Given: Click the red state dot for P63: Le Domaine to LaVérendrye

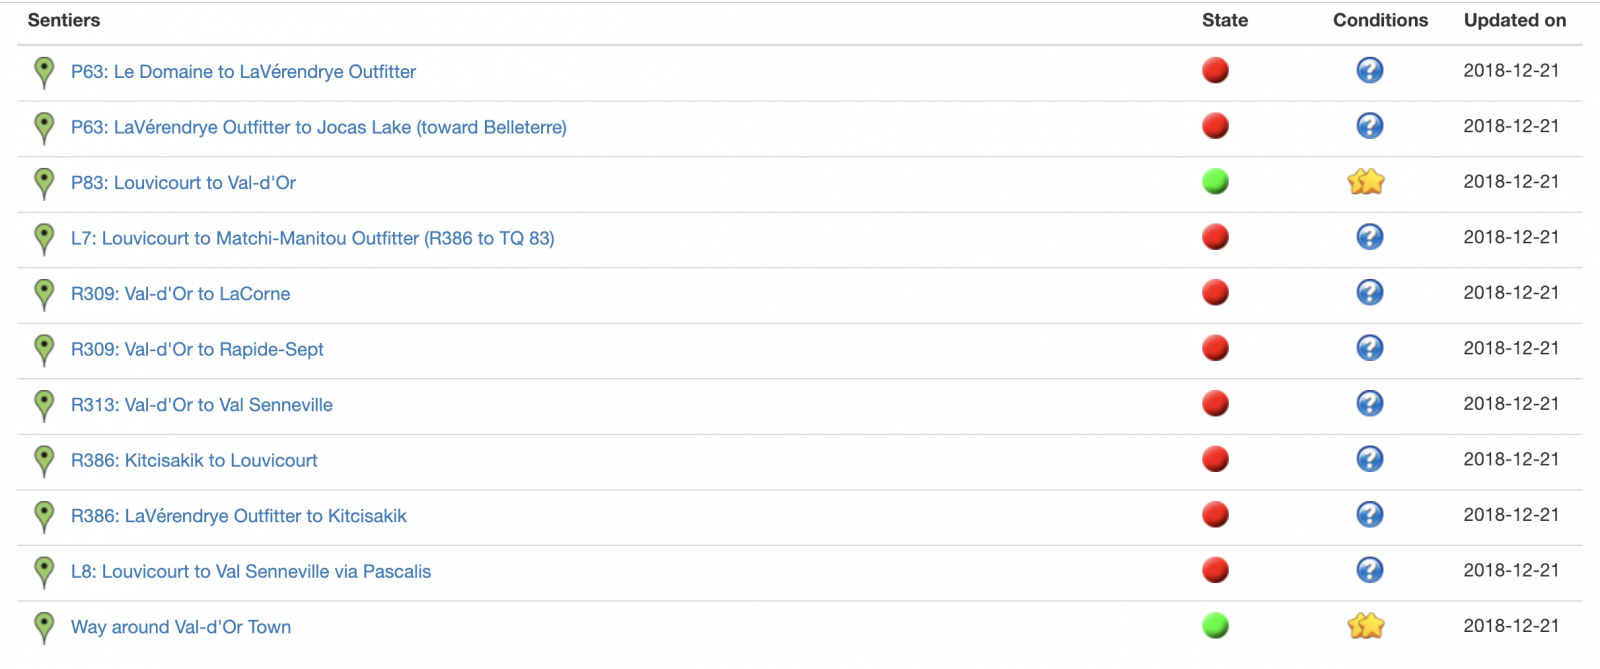Looking at the screenshot, I should click(1215, 70).
